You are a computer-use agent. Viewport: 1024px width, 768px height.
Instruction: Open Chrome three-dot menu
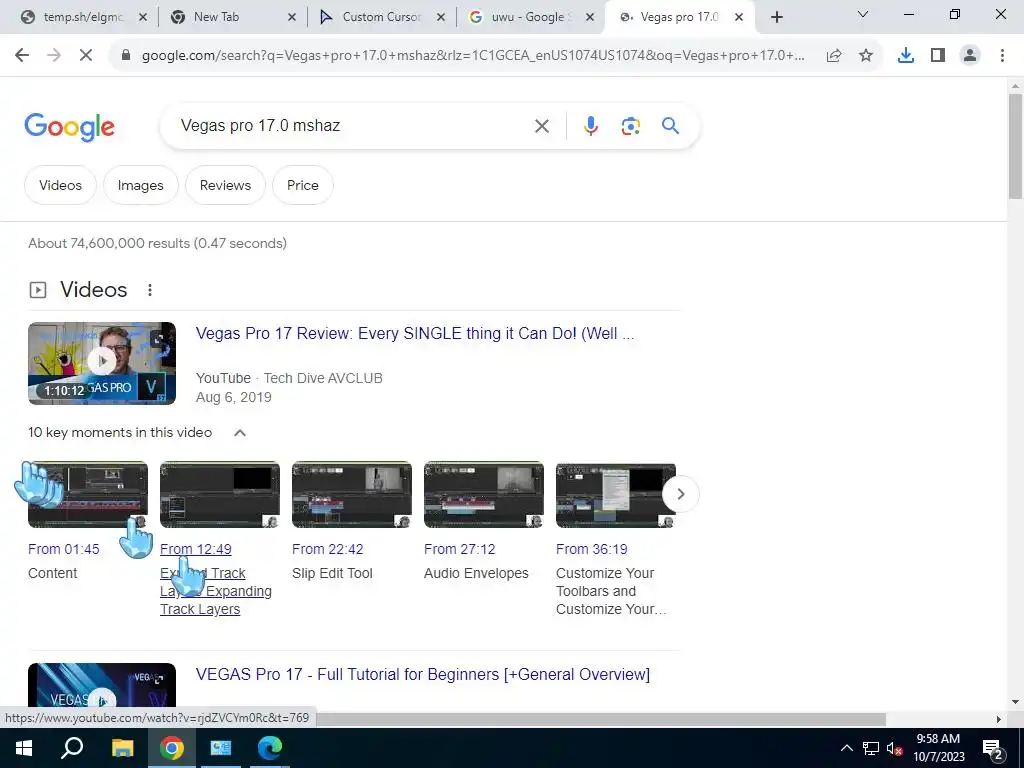pyautogui.click(x=1002, y=56)
